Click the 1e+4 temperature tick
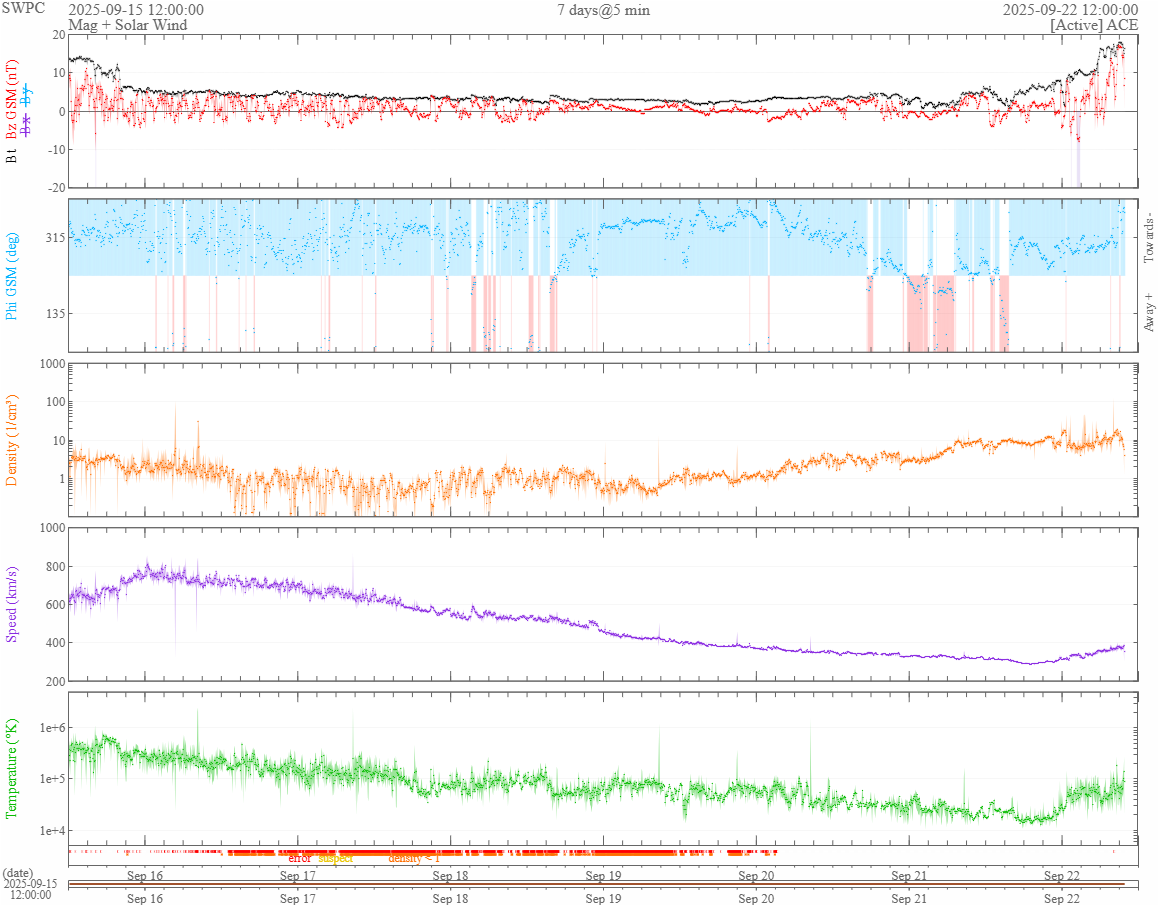1158x905 pixels. pos(52,830)
